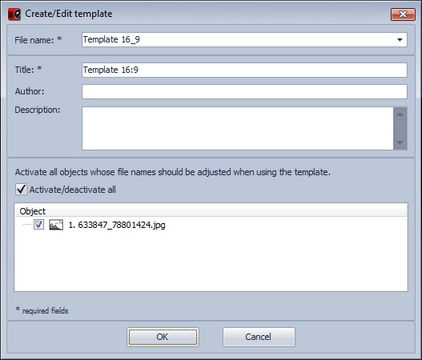Click the Activate/deactivate all label text

click(73, 190)
